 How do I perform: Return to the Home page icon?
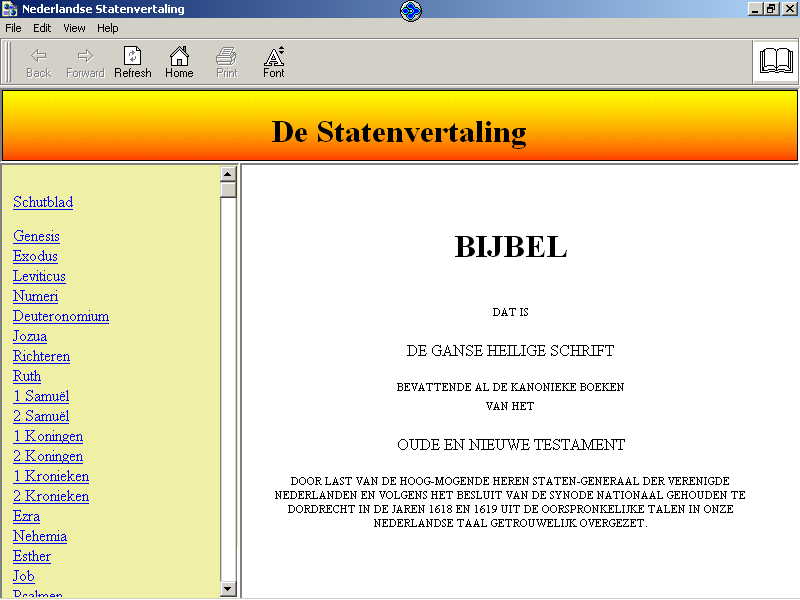(x=179, y=56)
